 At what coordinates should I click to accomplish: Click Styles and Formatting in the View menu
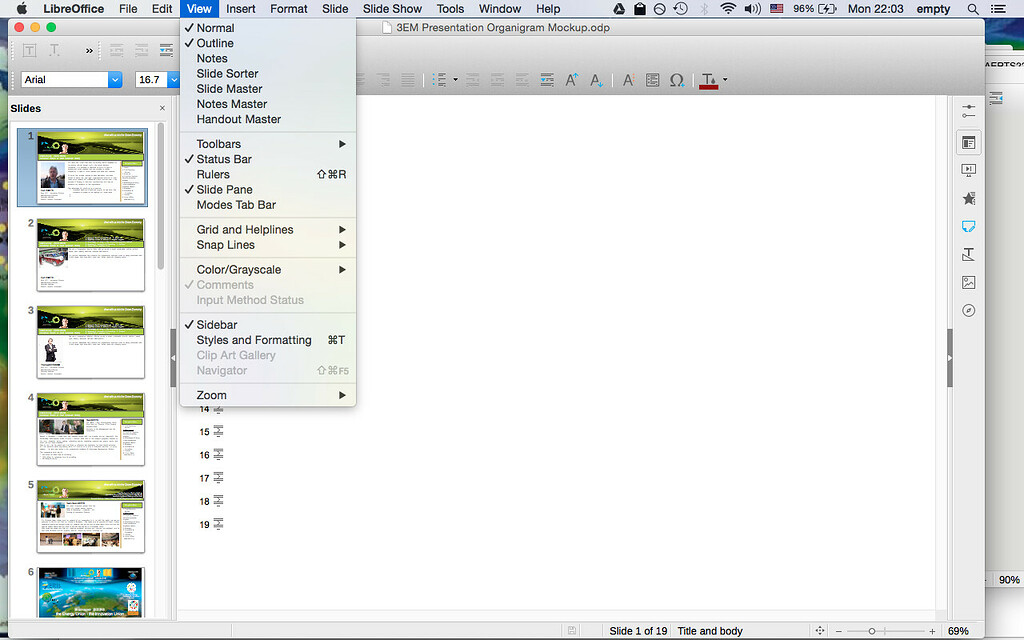click(251, 339)
